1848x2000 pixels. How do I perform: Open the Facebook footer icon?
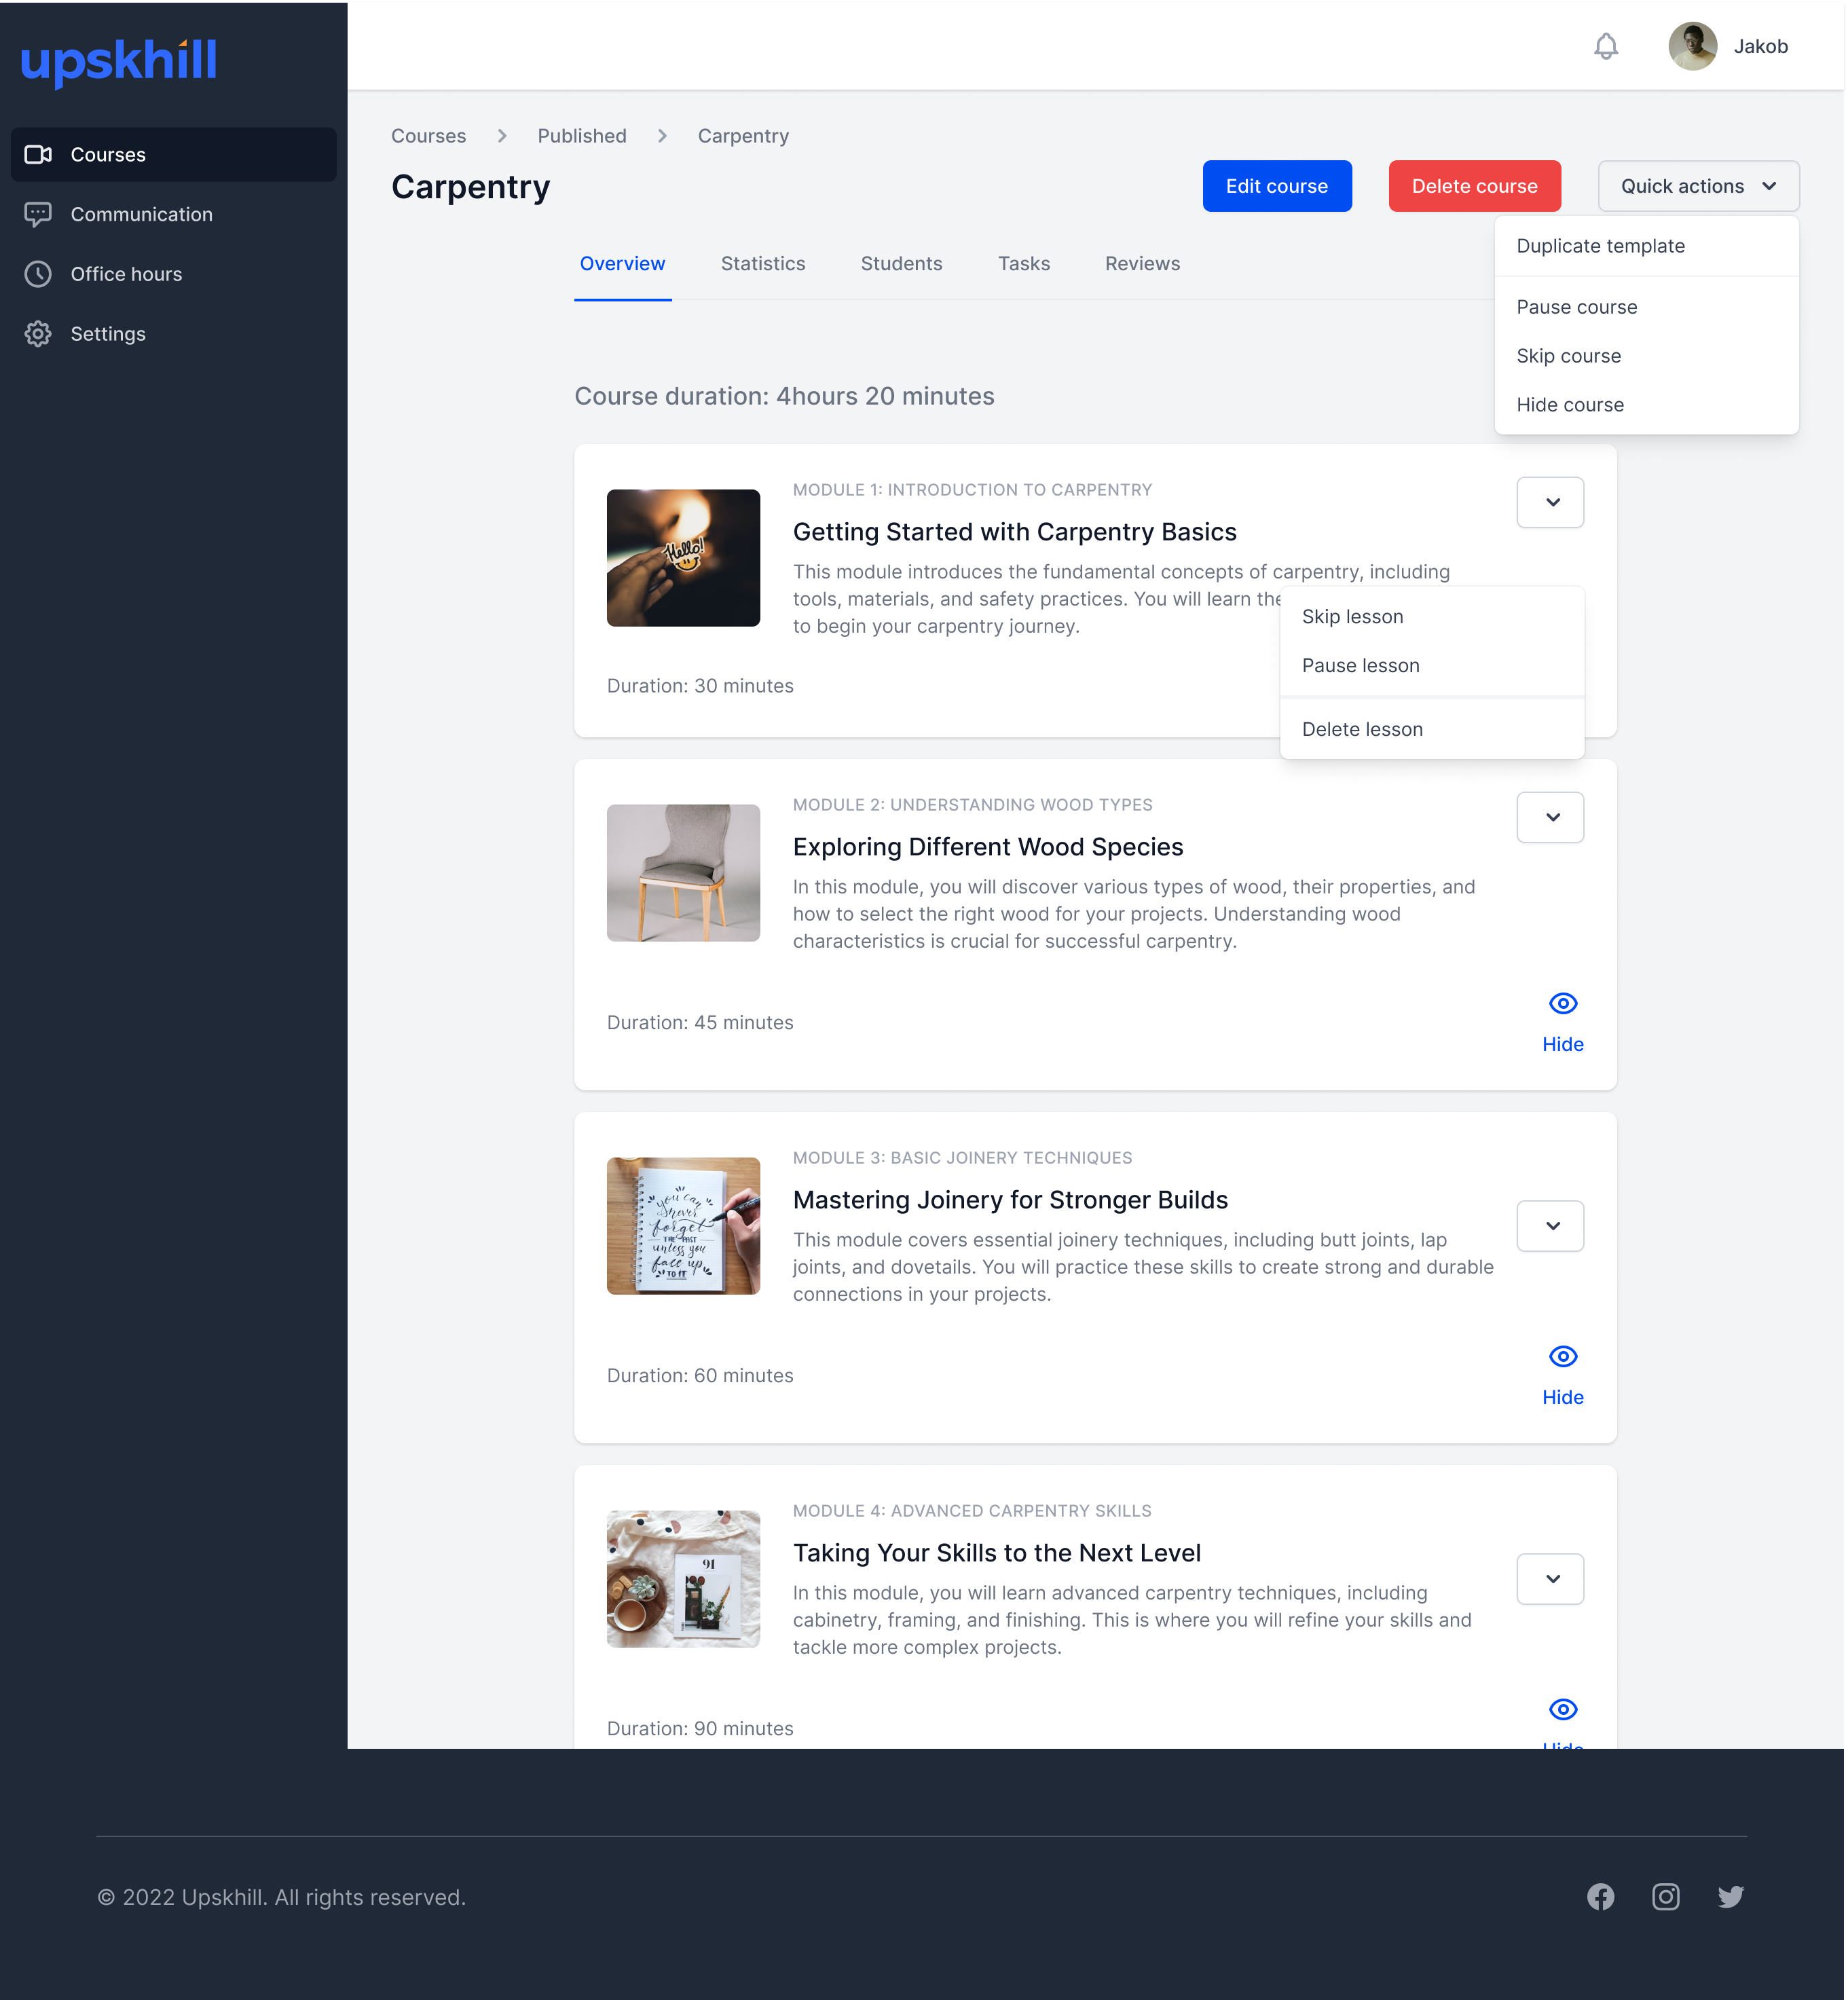point(1600,1896)
